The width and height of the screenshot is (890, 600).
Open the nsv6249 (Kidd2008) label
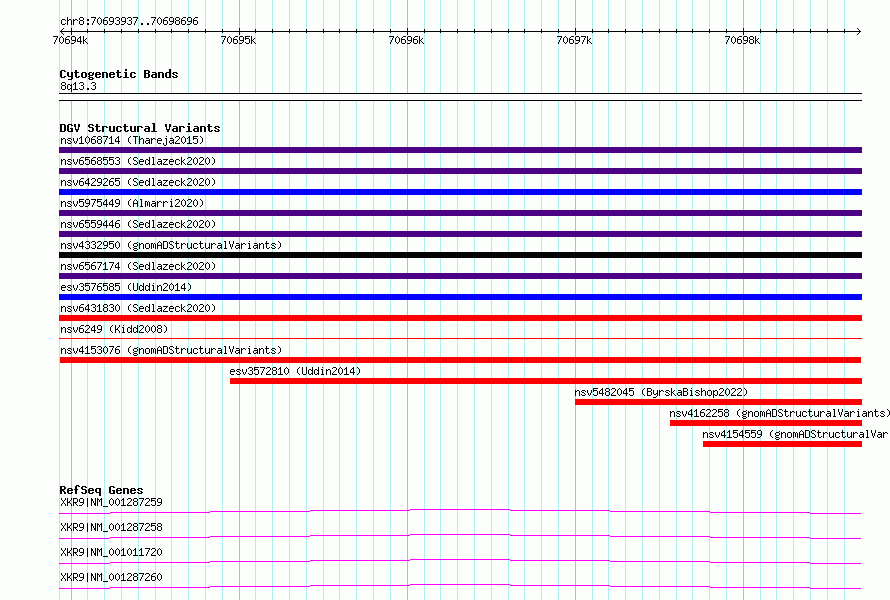(x=114, y=329)
